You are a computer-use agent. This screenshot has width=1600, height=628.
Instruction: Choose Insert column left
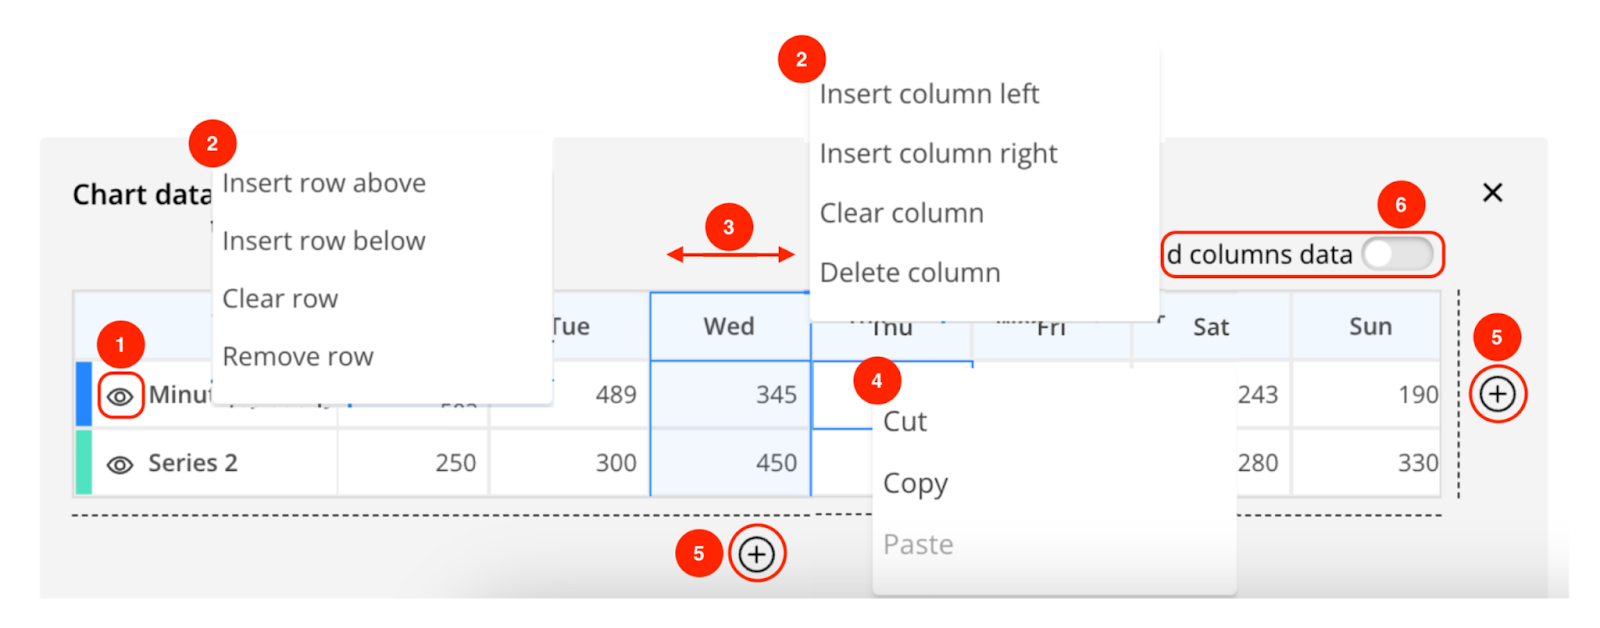pyautogui.click(x=929, y=94)
